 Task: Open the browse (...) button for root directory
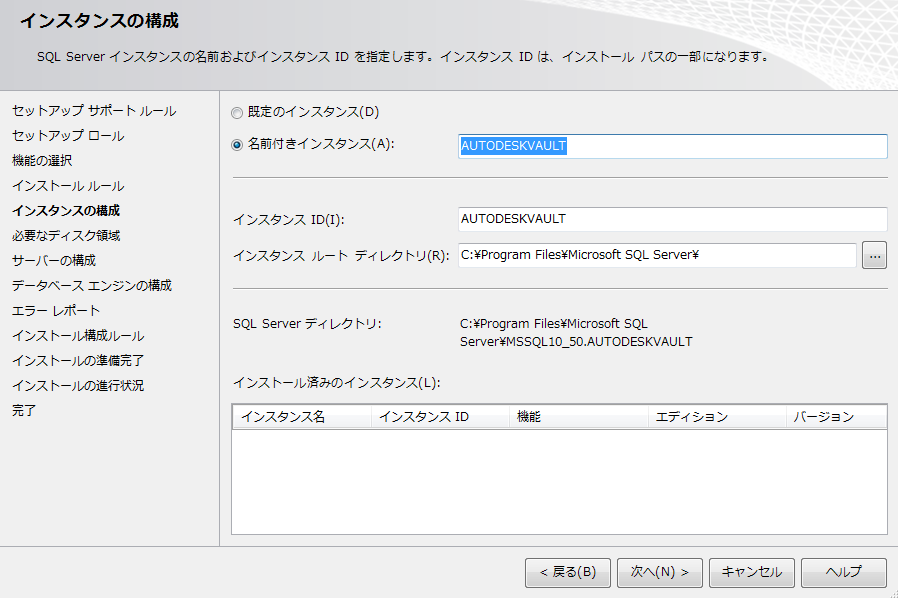pyautogui.click(x=874, y=254)
